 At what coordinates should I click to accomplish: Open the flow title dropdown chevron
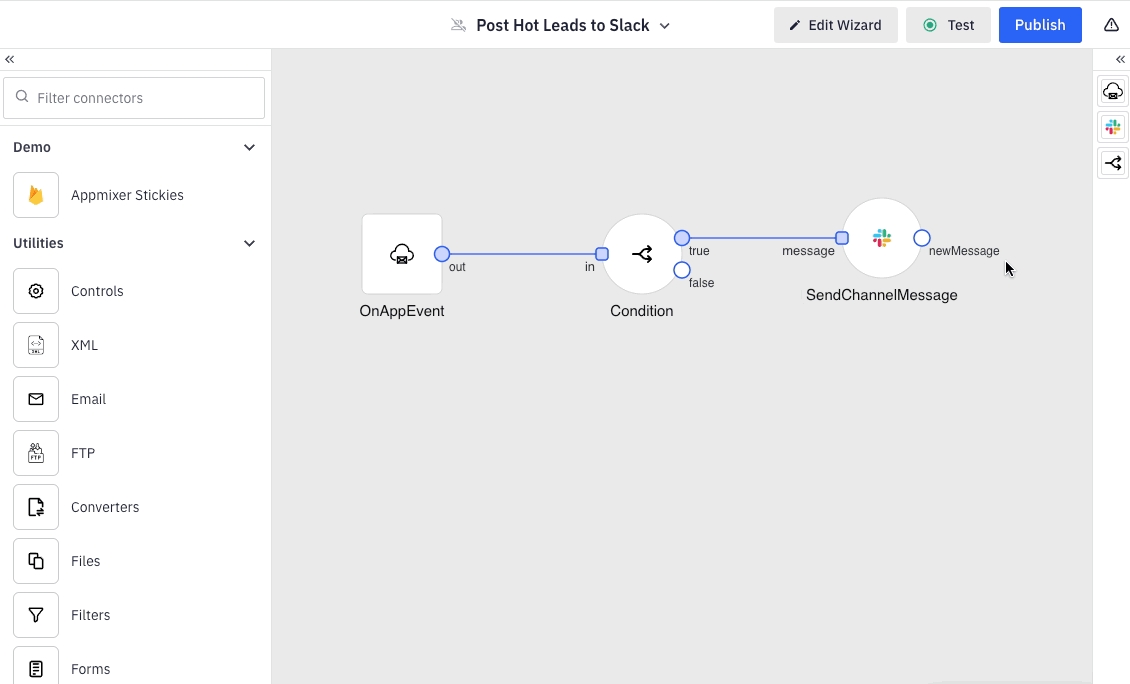tap(665, 26)
